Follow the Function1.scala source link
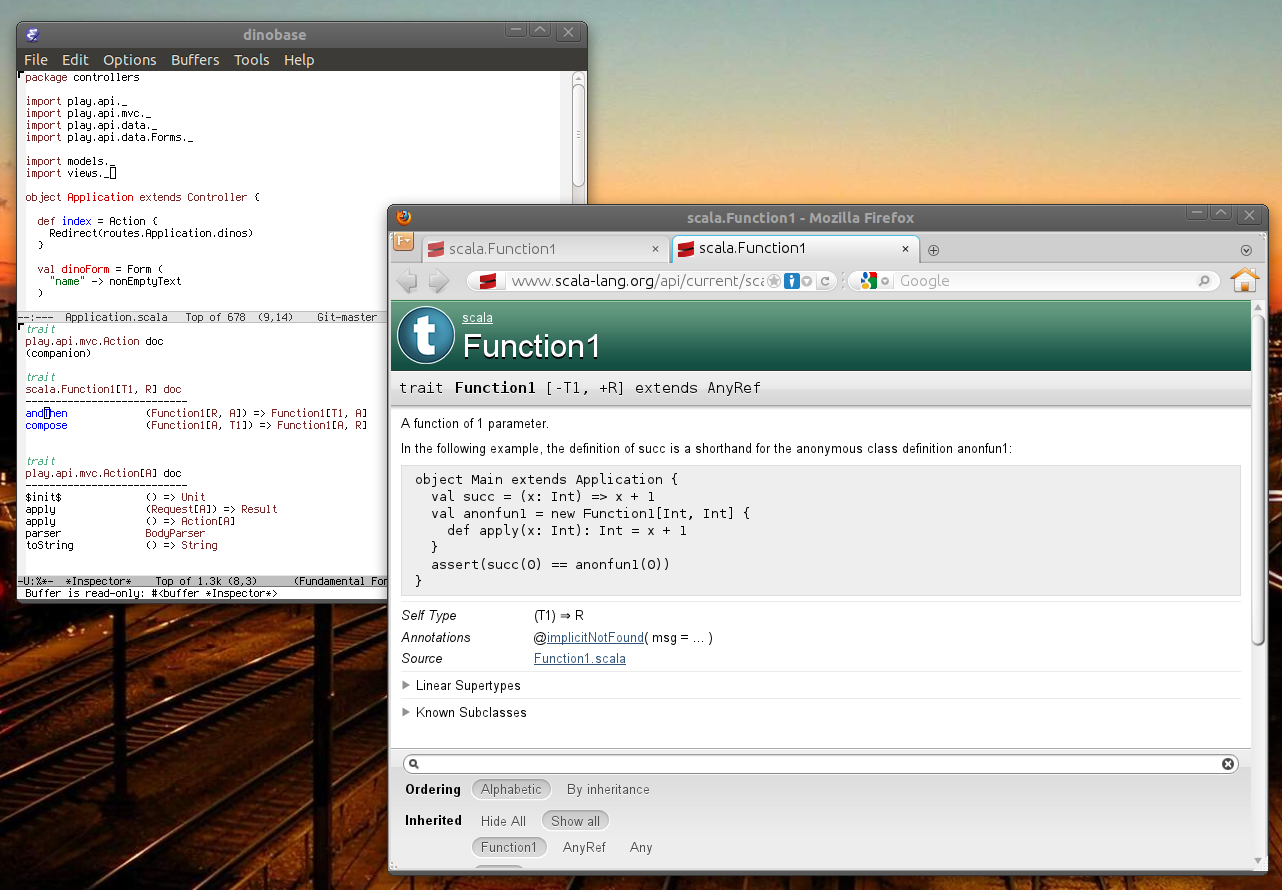This screenshot has width=1282, height=890. point(579,658)
